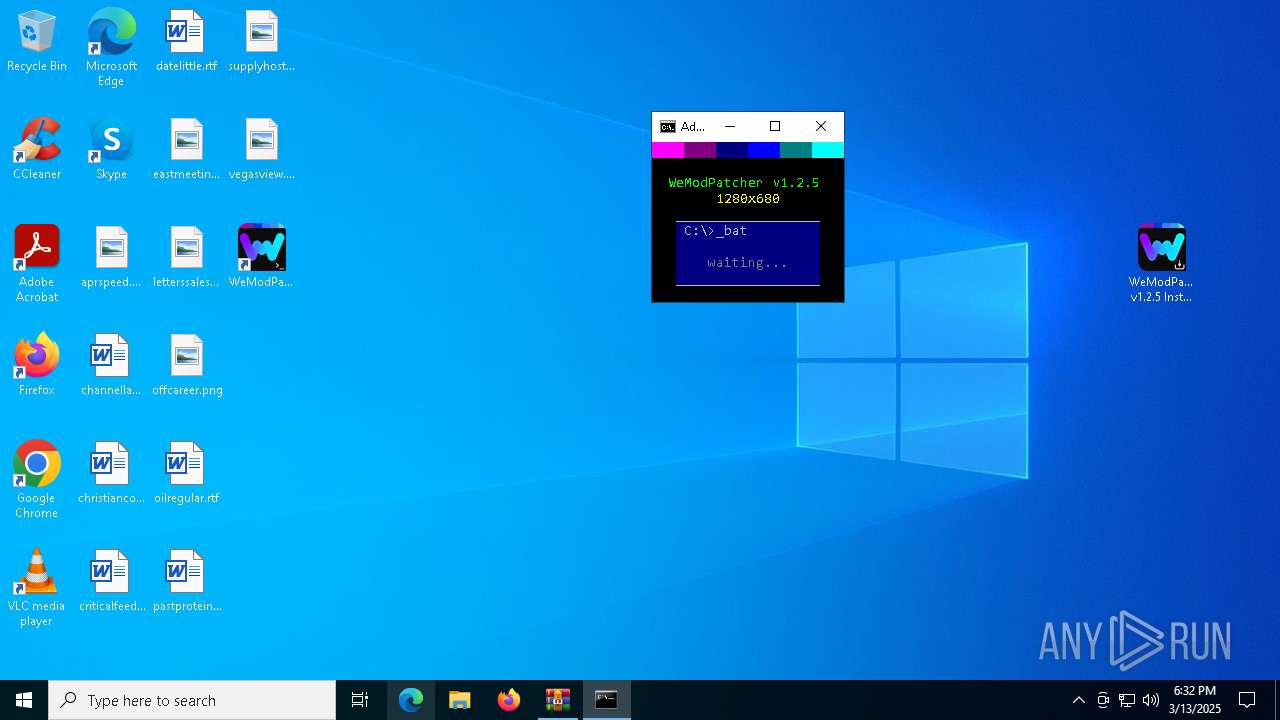Select the CCleaner desktop shortcut

coord(37,150)
